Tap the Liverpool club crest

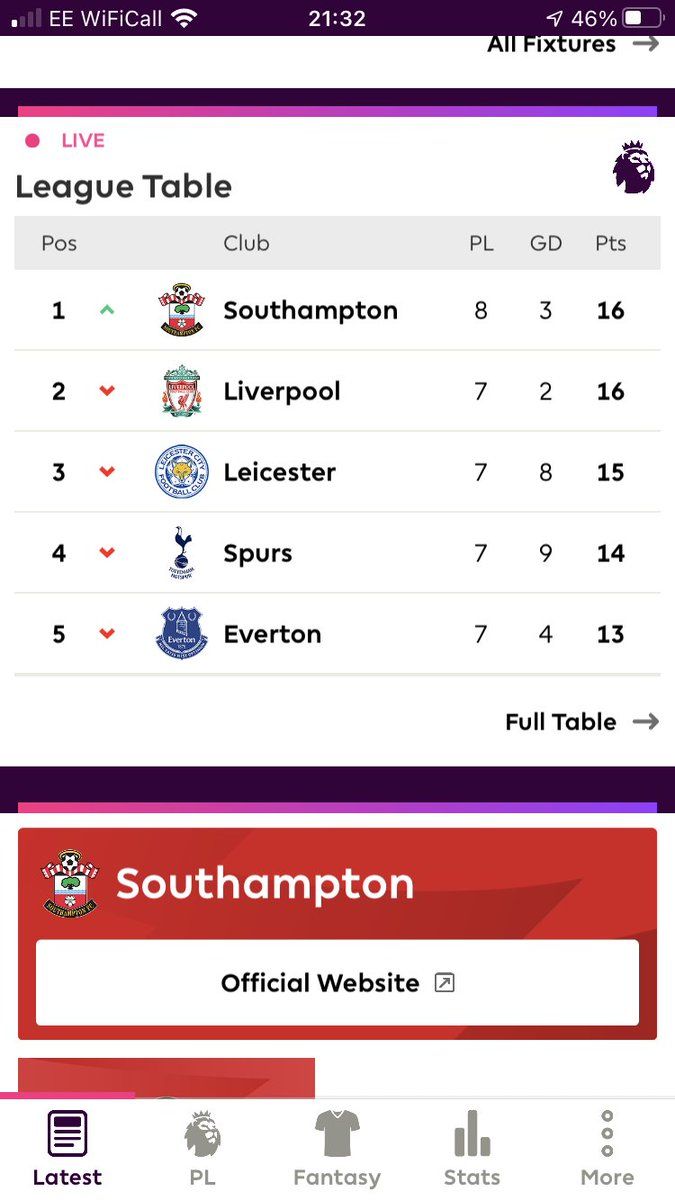(182, 391)
